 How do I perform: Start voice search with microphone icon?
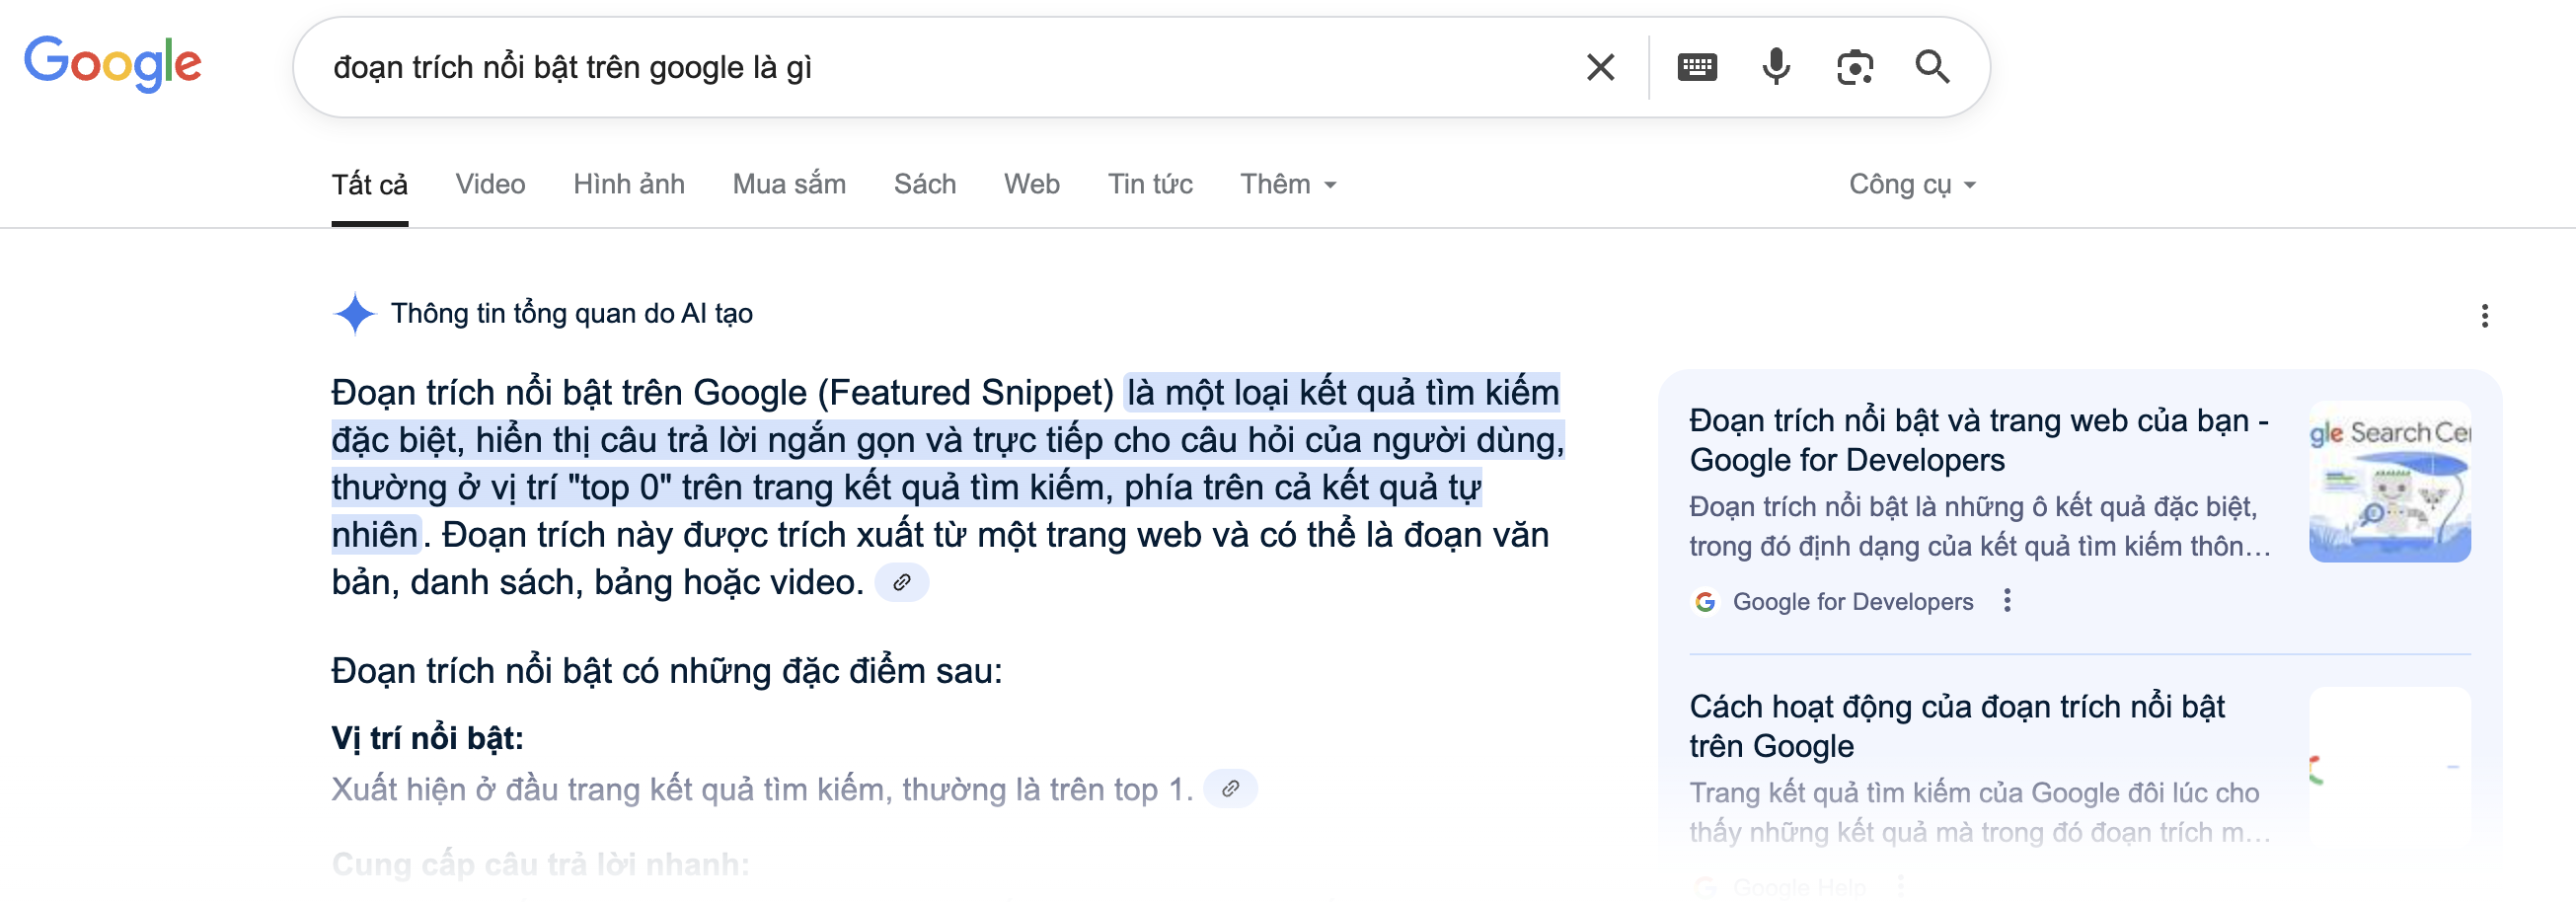(x=1776, y=67)
